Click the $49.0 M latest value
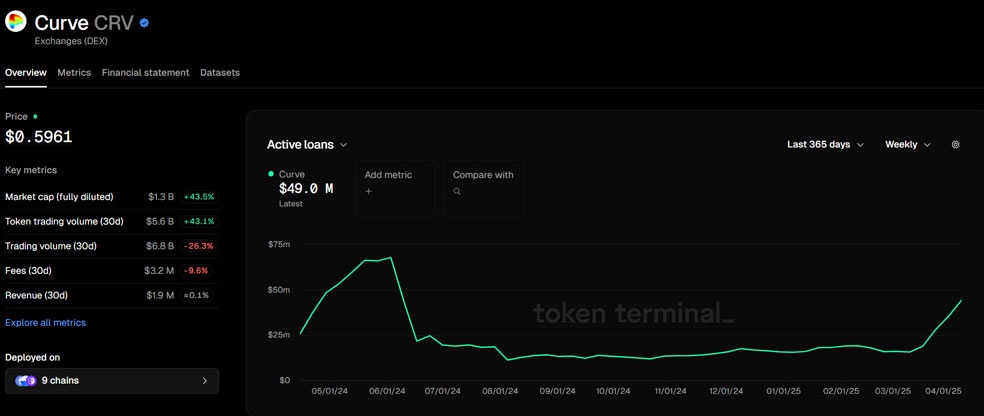 pyautogui.click(x=306, y=188)
